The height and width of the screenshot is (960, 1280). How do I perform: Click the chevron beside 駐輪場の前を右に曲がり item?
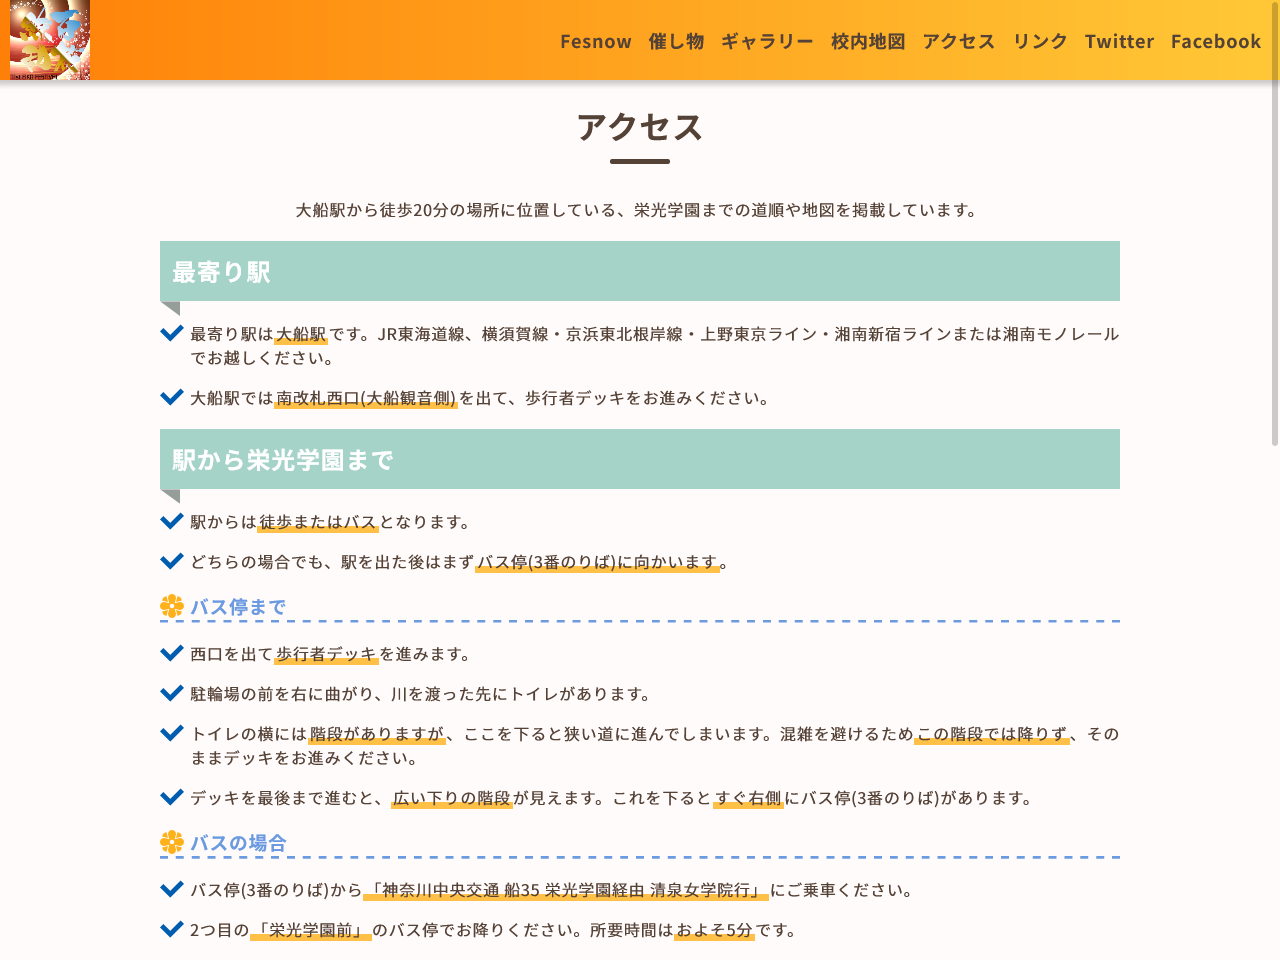point(171,691)
